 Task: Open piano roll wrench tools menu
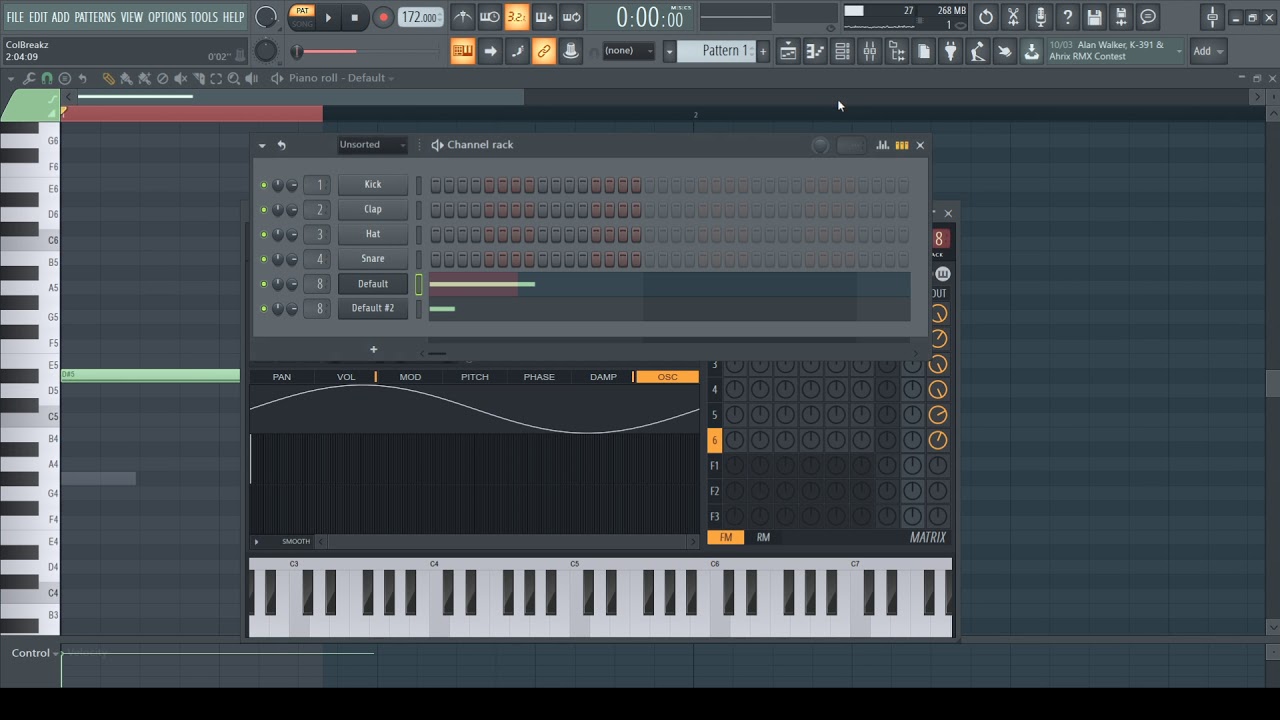click(x=29, y=78)
